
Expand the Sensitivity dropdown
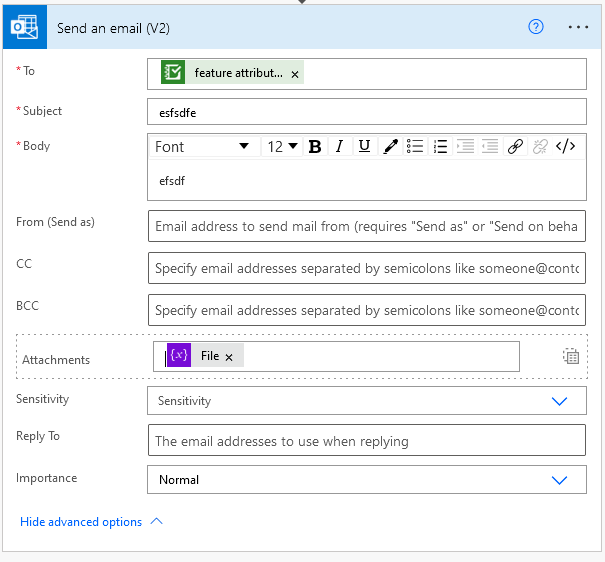(x=559, y=400)
